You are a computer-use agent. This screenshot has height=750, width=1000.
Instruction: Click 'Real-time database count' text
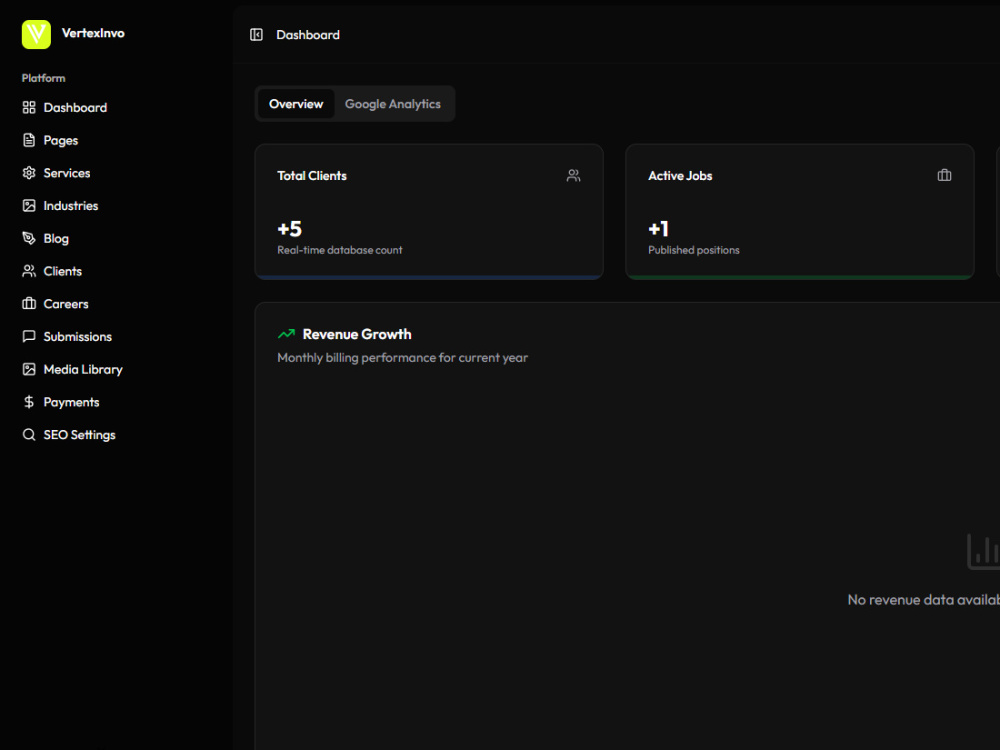pyautogui.click(x=340, y=250)
